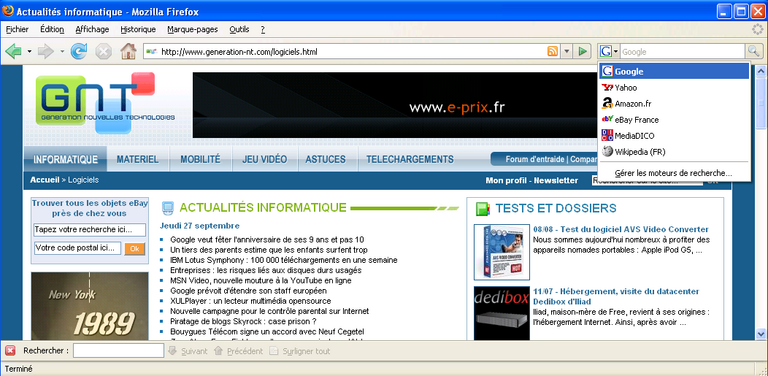Open 'Hébergement, visite du datacenter' link
Image resolution: width=768 pixels, height=376 pixels.
click(x=616, y=296)
